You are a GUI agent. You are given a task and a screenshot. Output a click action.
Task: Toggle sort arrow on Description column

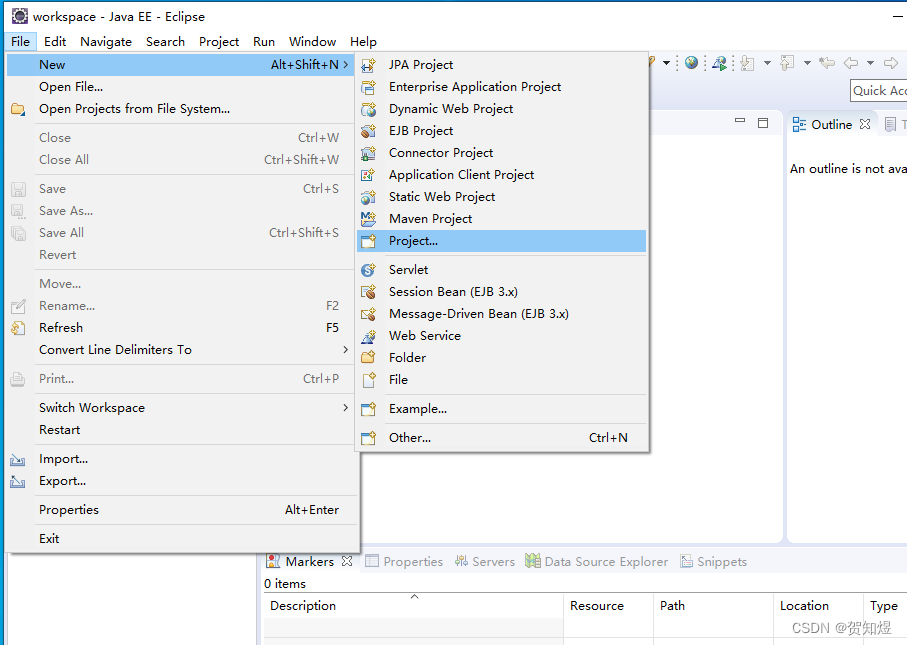414,596
